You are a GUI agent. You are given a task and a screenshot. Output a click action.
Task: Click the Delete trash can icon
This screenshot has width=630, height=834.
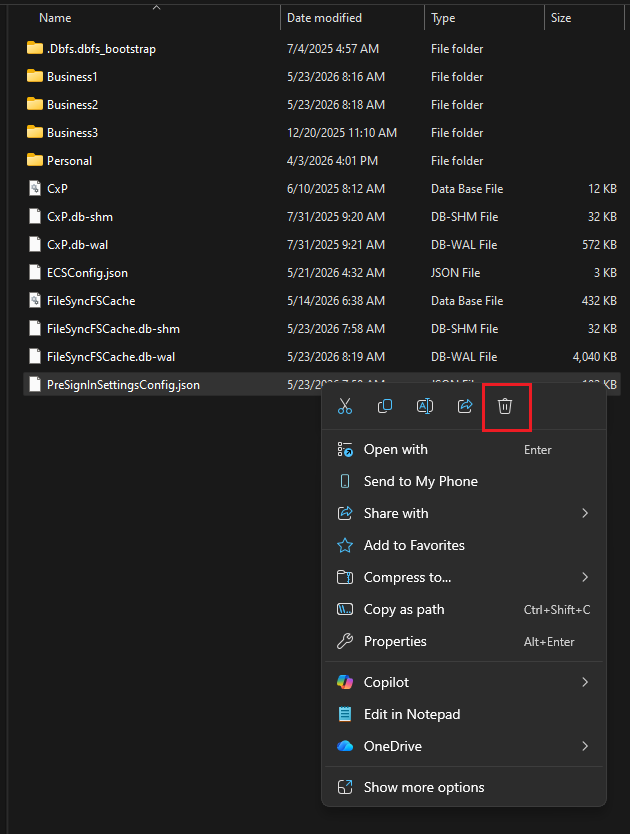tap(505, 406)
